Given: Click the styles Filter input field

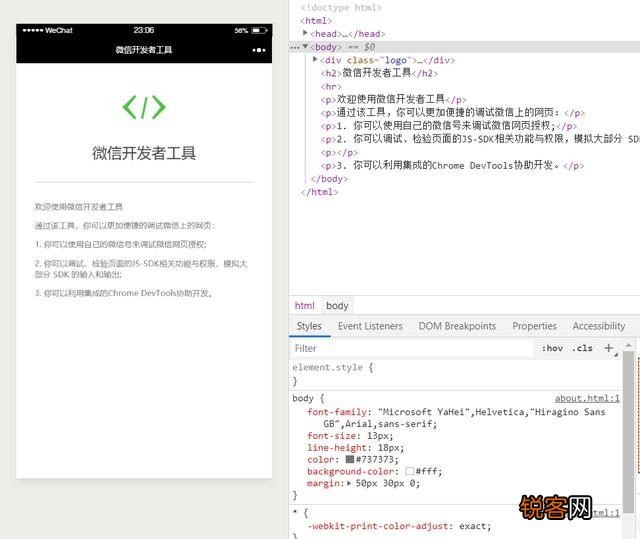Looking at the screenshot, I should pos(410,349).
